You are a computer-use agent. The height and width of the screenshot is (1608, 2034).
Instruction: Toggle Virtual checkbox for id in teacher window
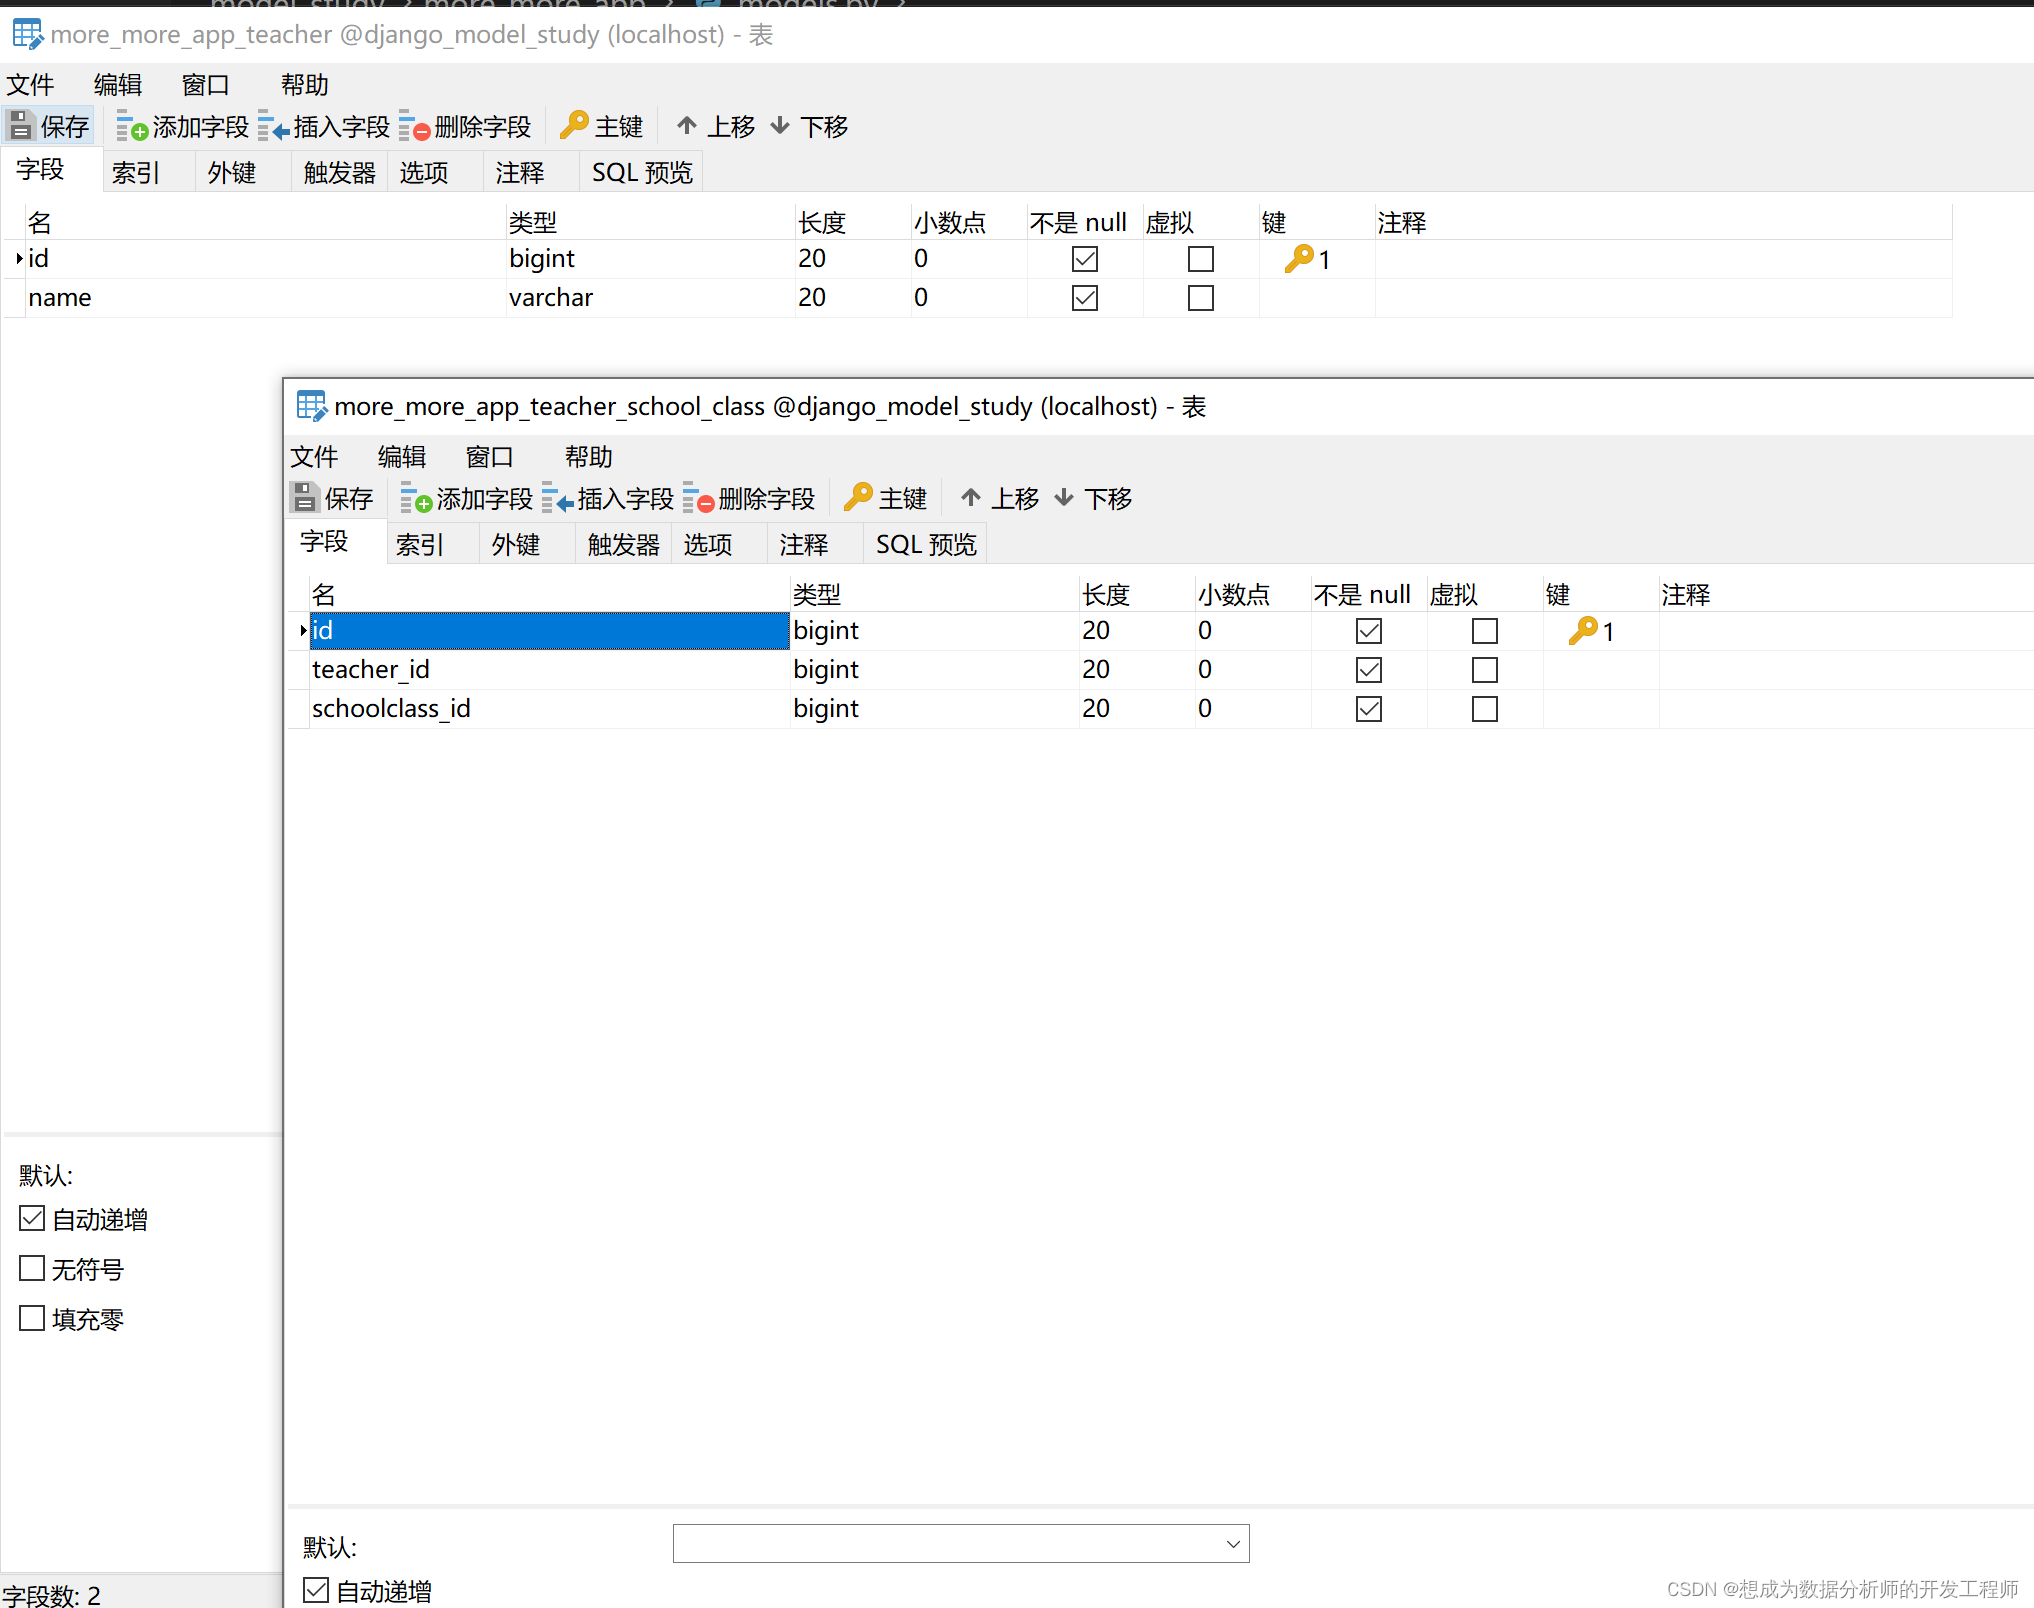coord(1201,259)
